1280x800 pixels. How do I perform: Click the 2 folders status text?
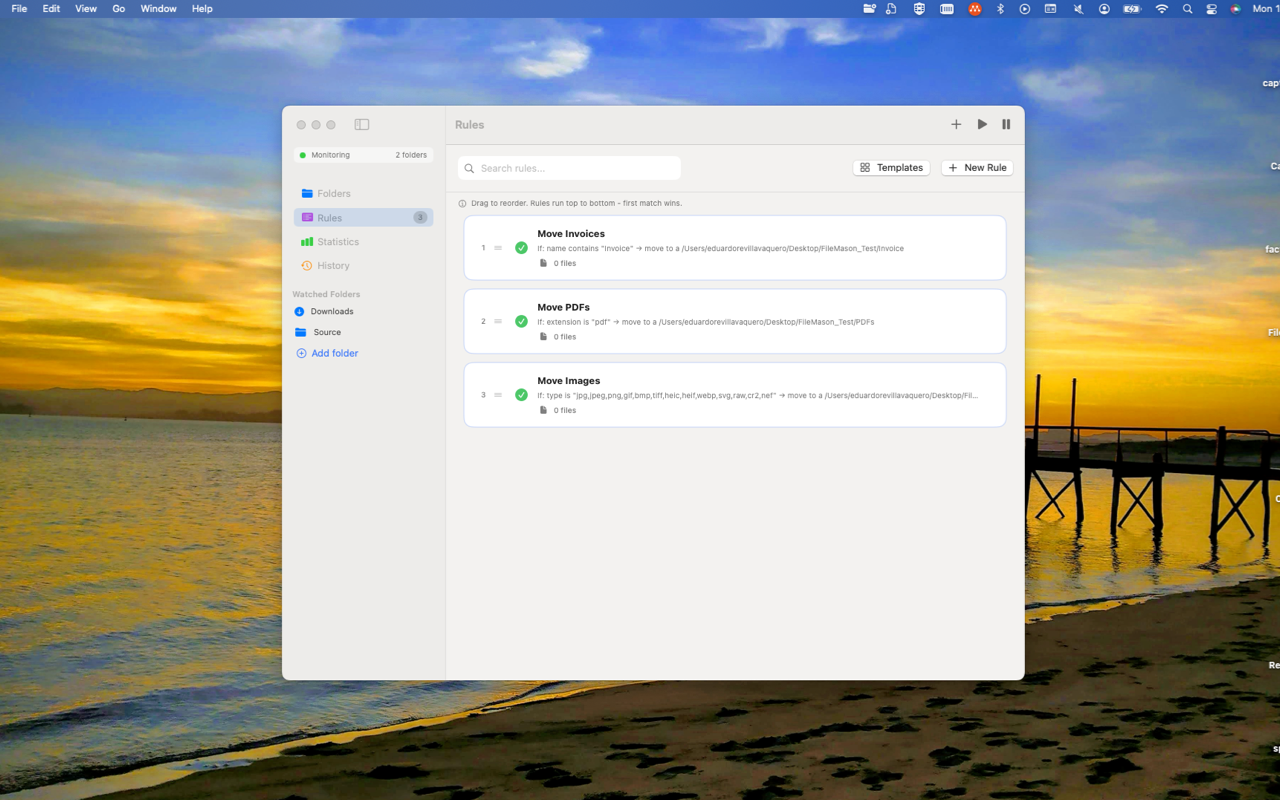click(x=411, y=155)
